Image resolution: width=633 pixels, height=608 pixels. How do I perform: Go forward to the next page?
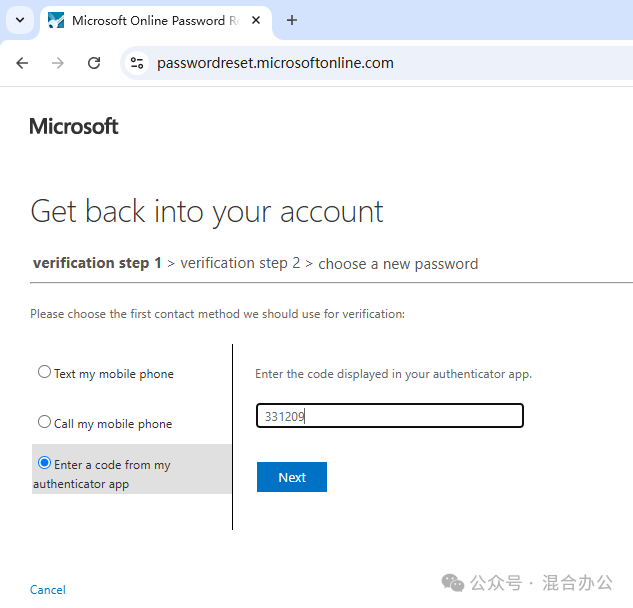coord(58,63)
